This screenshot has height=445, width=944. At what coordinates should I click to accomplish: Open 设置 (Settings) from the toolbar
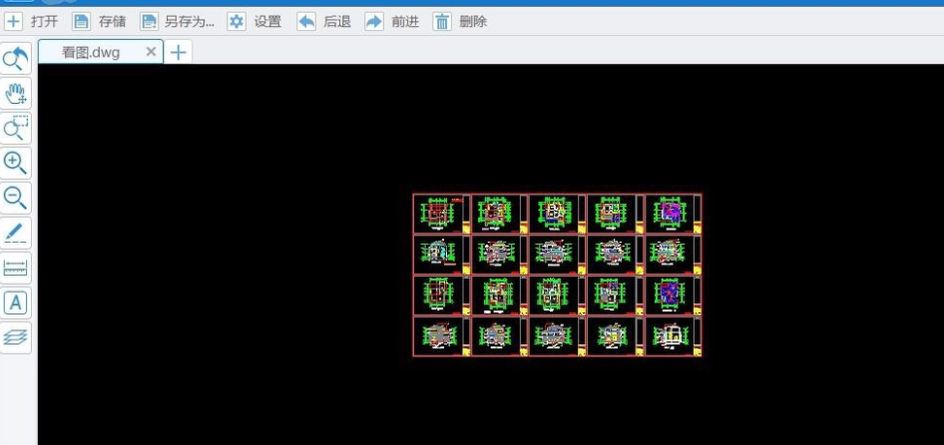pos(254,21)
